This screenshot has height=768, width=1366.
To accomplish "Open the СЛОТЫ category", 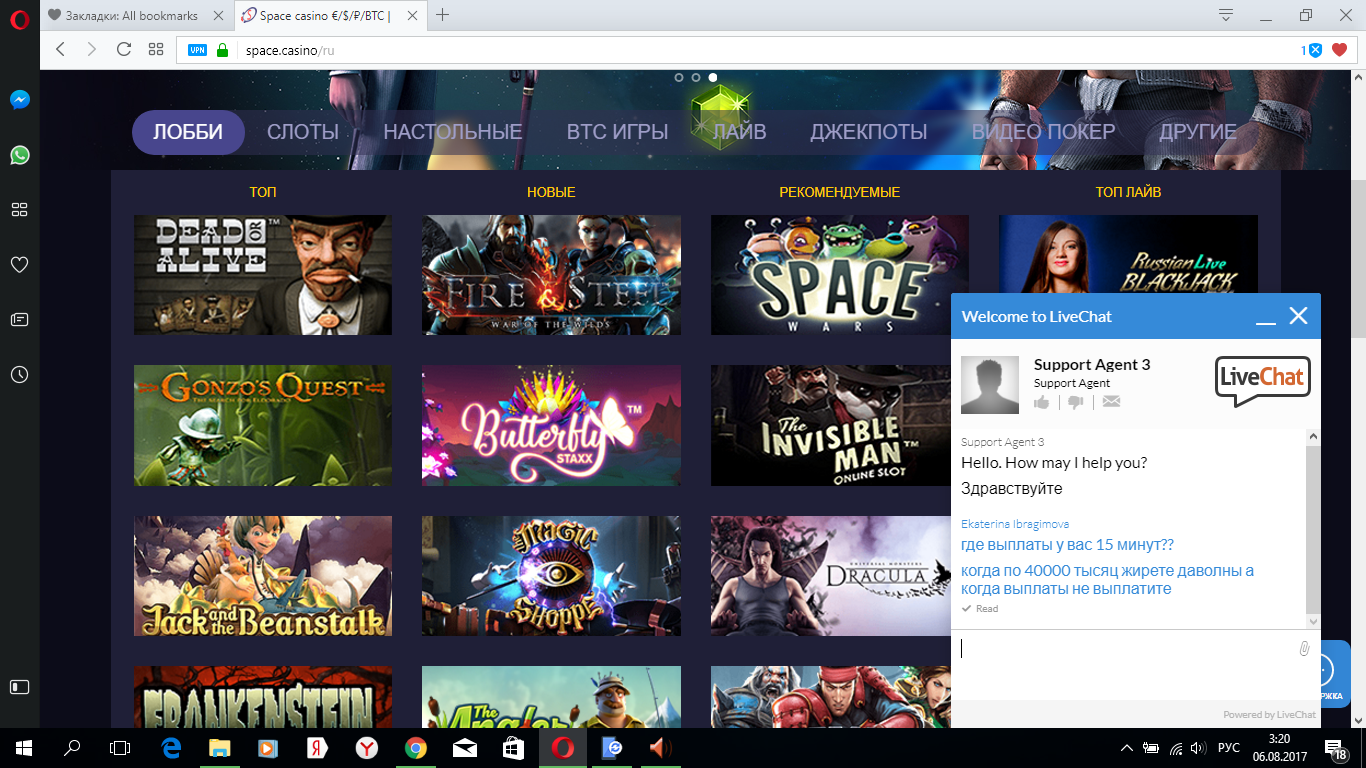I will (x=303, y=132).
